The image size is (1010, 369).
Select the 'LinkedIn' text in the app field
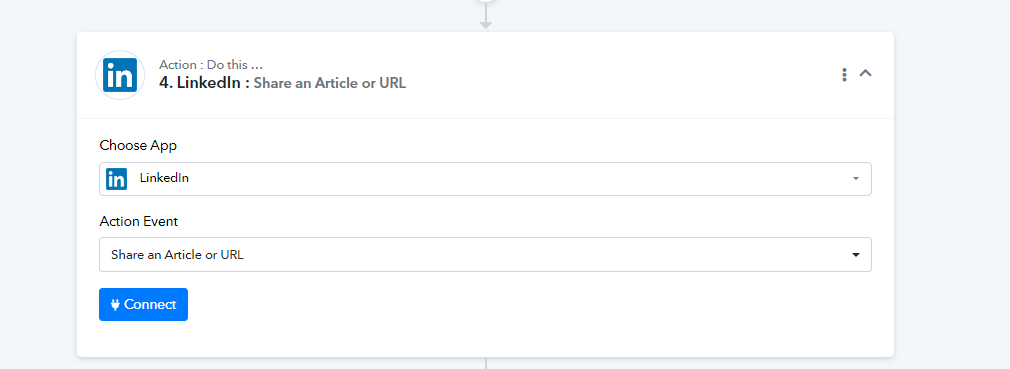tap(164, 178)
